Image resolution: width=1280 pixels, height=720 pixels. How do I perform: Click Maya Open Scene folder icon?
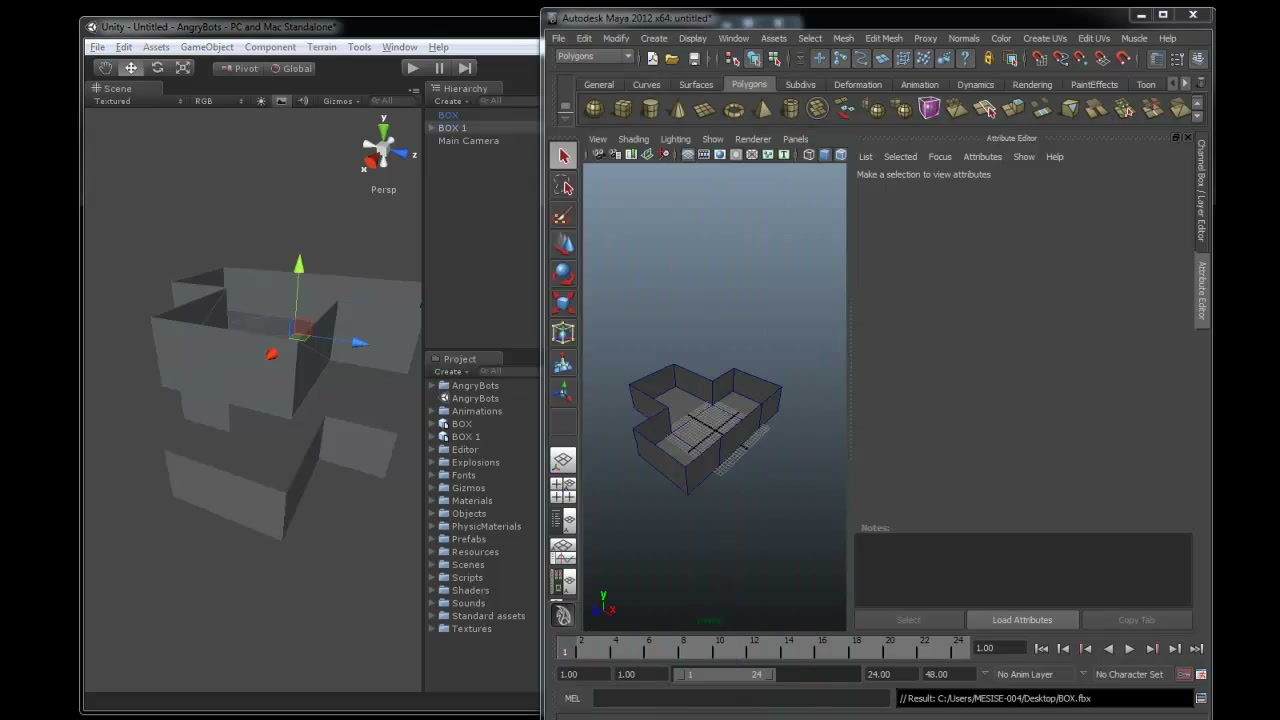point(672,59)
